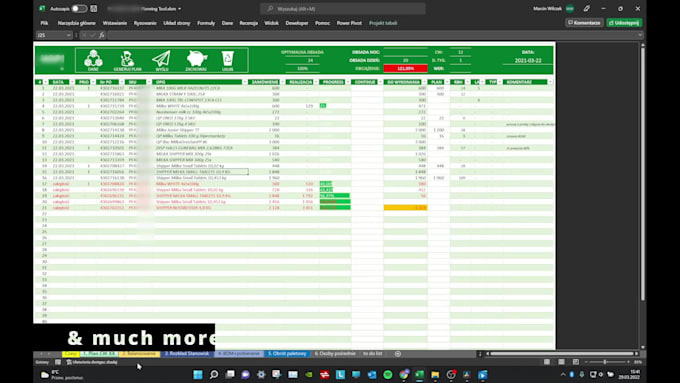The width and height of the screenshot is (680, 383).
Task: Open the Formuły ribbon tab
Action: pos(206,23)
